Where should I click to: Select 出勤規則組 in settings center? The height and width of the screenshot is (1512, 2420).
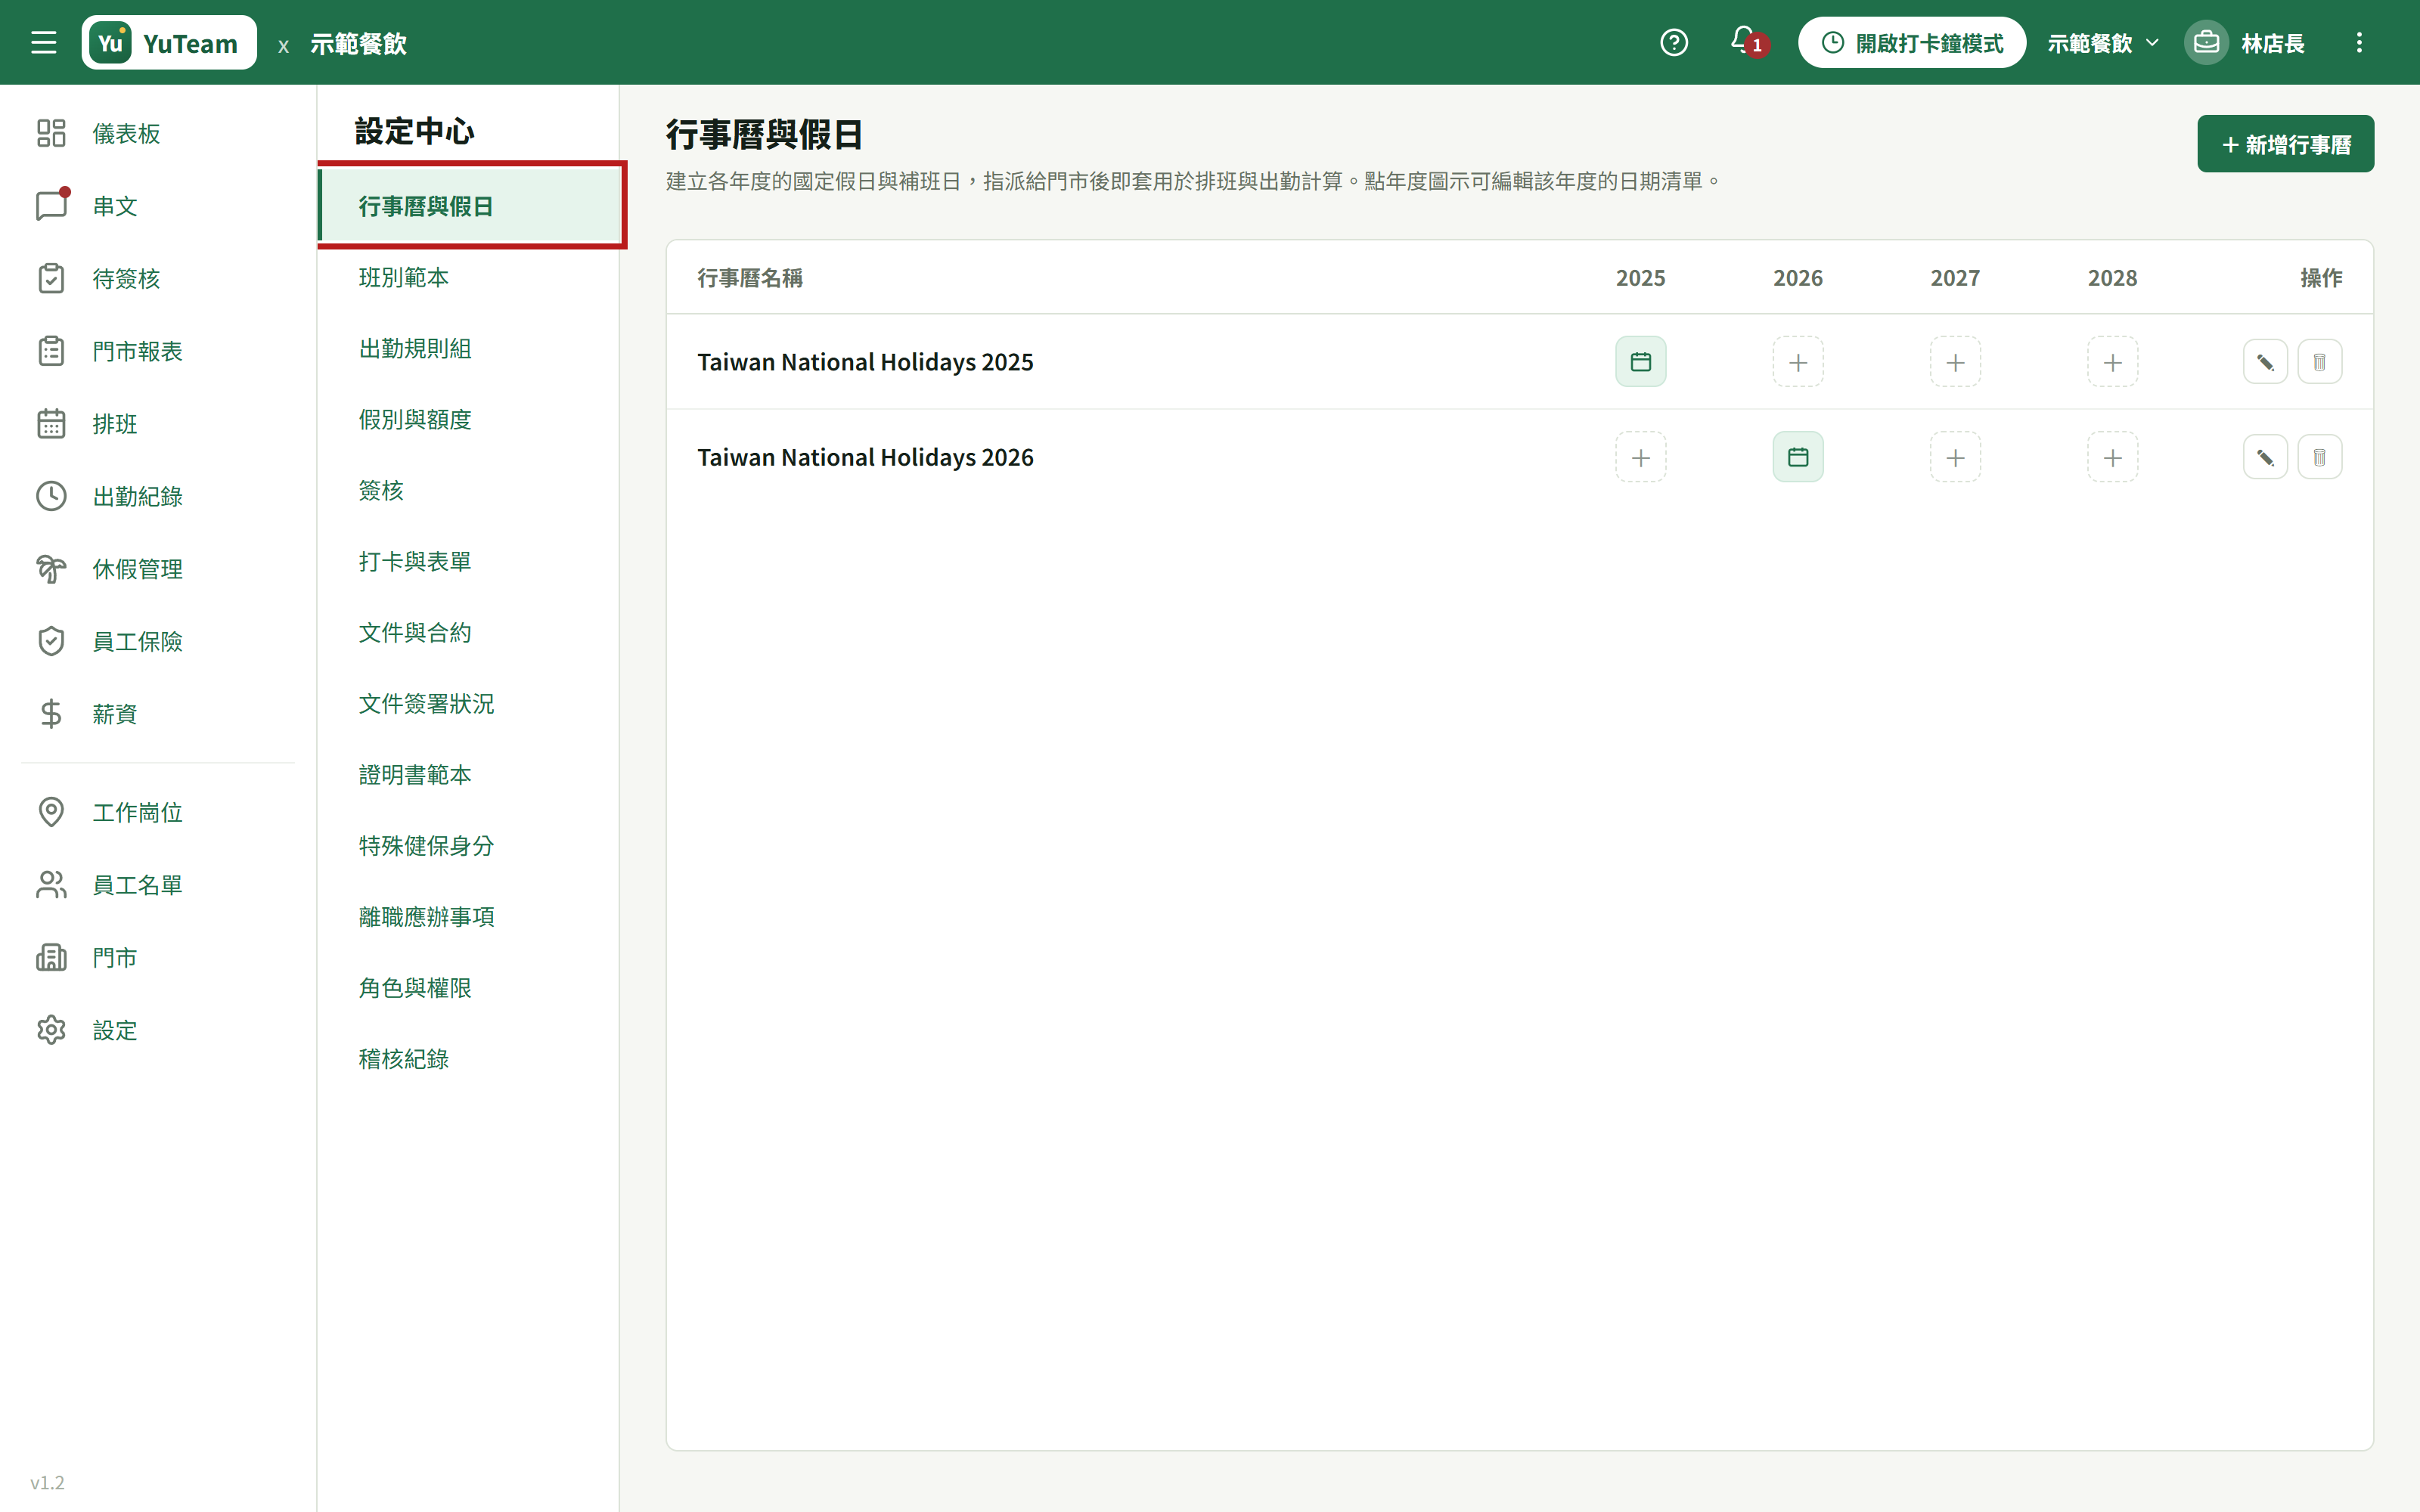click(468, 348)
